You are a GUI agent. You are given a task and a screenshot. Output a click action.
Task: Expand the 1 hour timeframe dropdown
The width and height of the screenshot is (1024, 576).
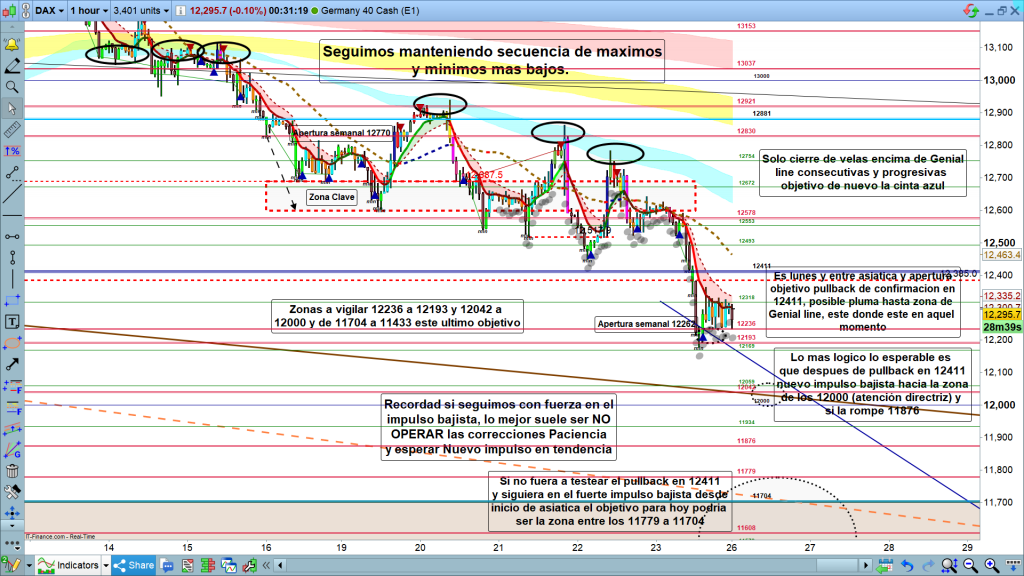pyautogui.click(x=90, y=10)
